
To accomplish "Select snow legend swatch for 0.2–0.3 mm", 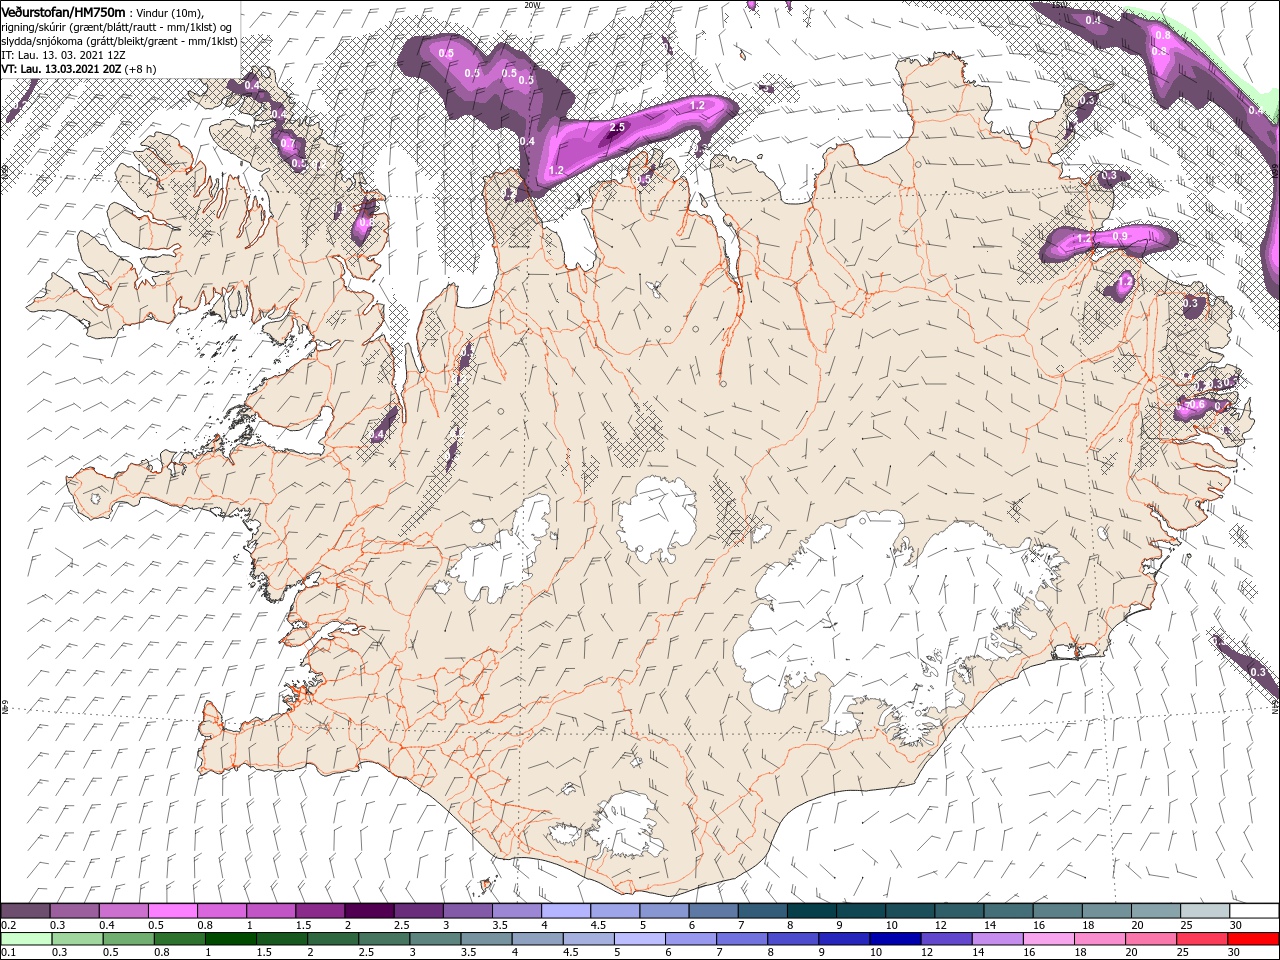I will 25,911.
